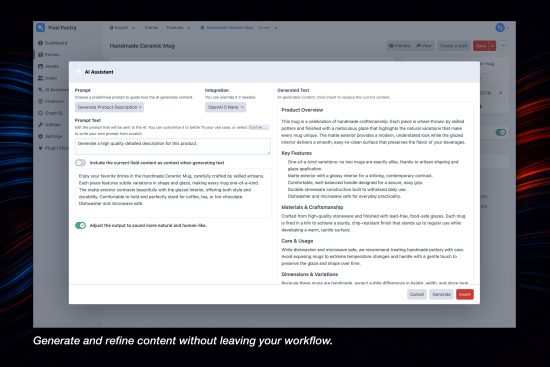The image size is (550, 367).
Task: Toggle including the current field content as context
Action: click(x=80, y=162)
